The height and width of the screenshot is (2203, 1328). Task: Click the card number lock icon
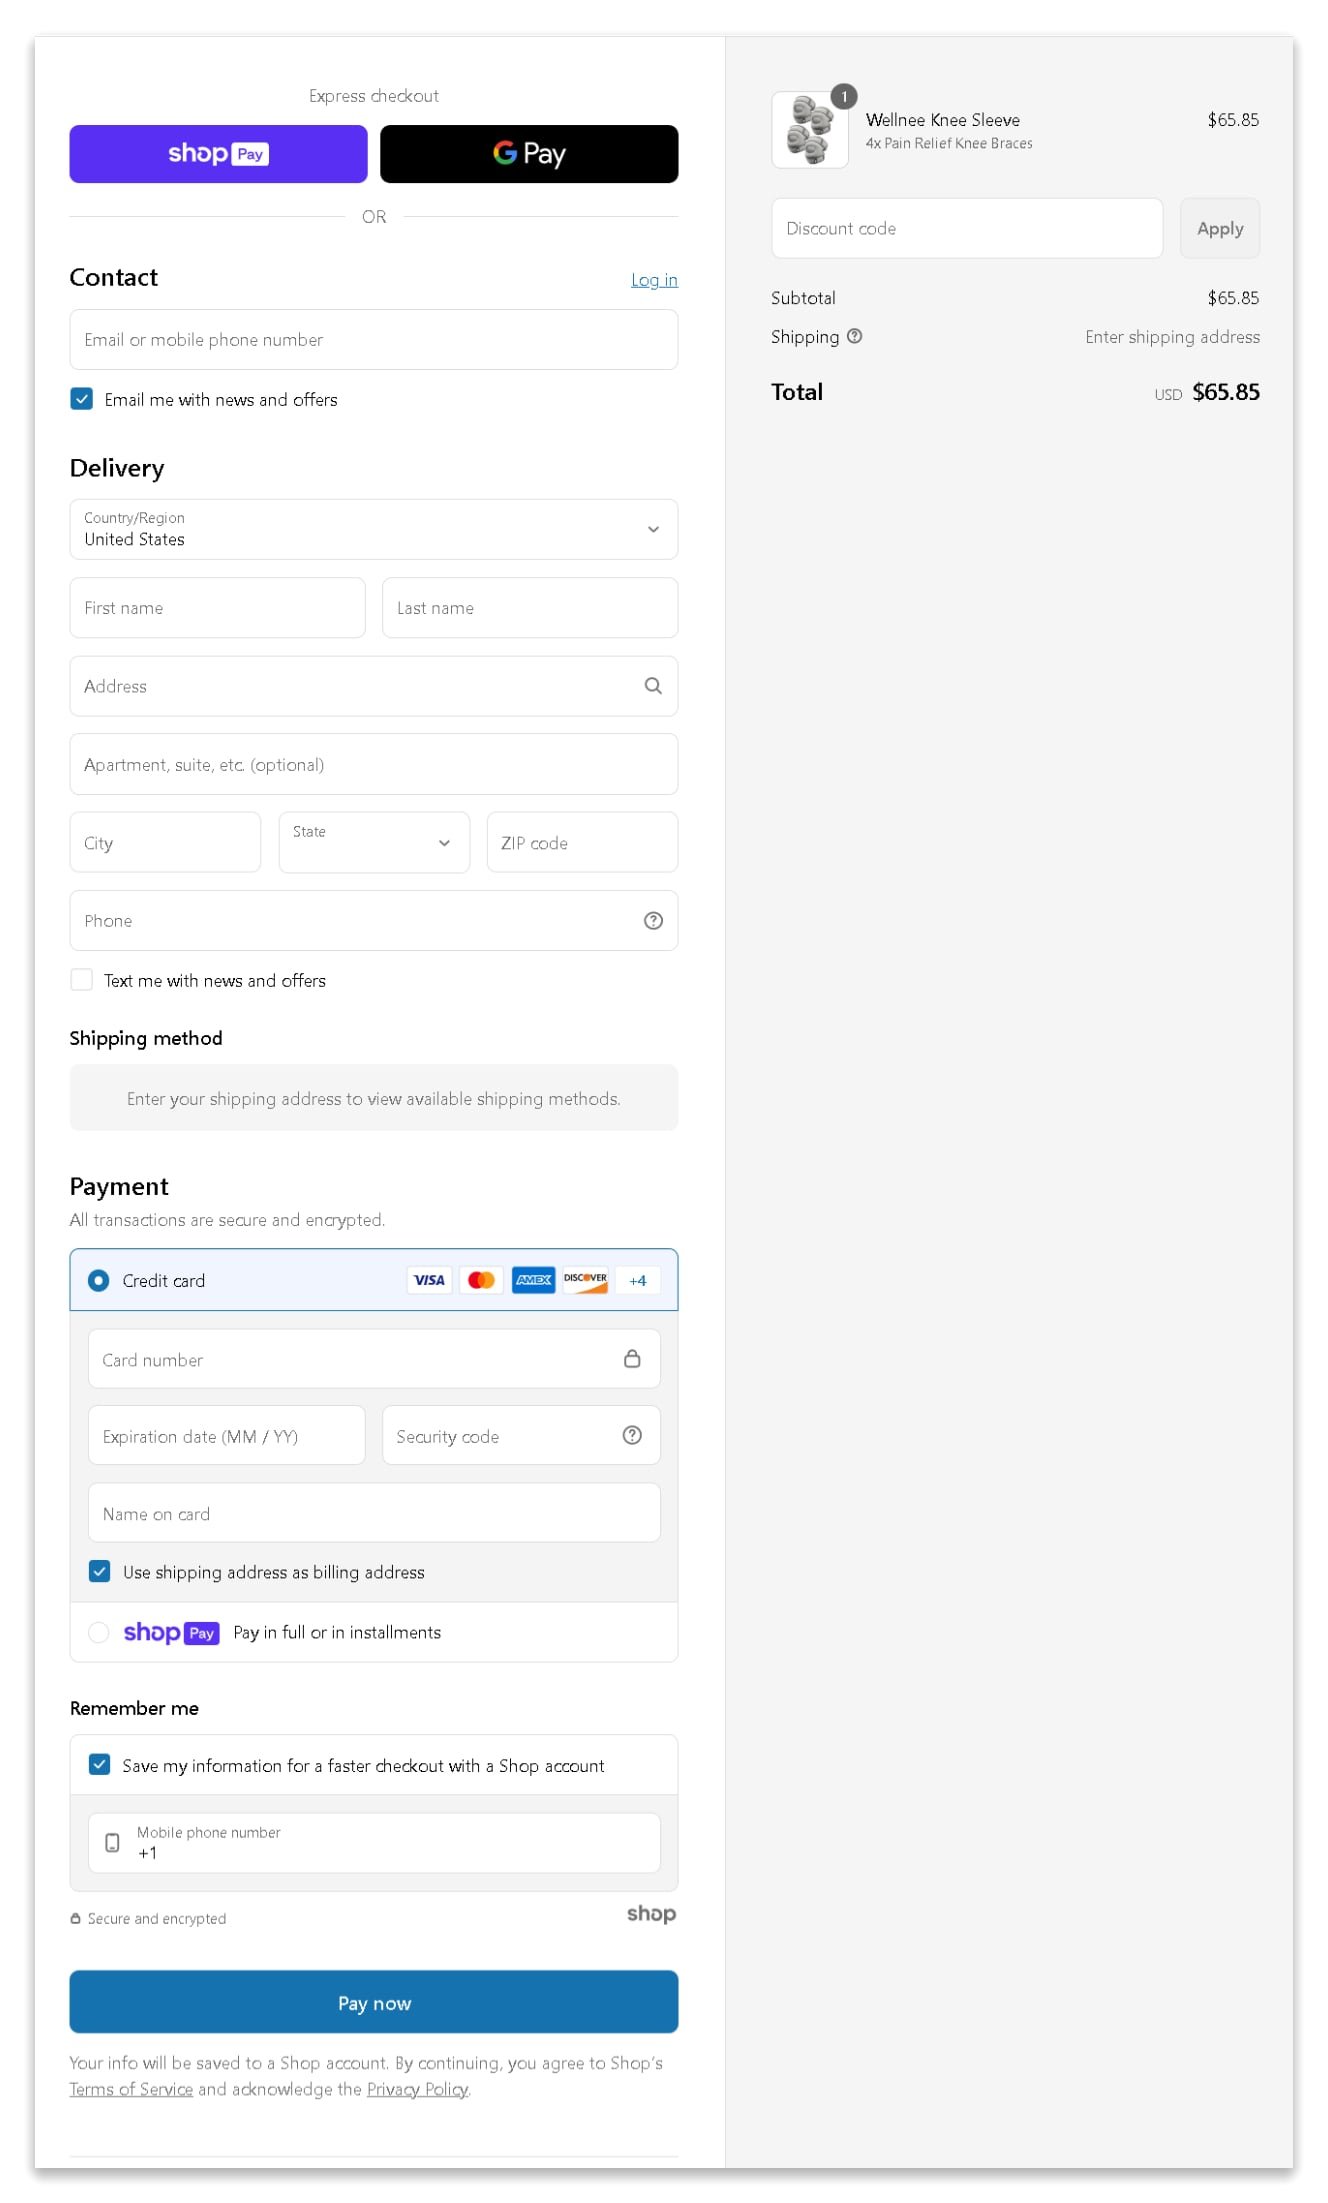coord(631,1358)
